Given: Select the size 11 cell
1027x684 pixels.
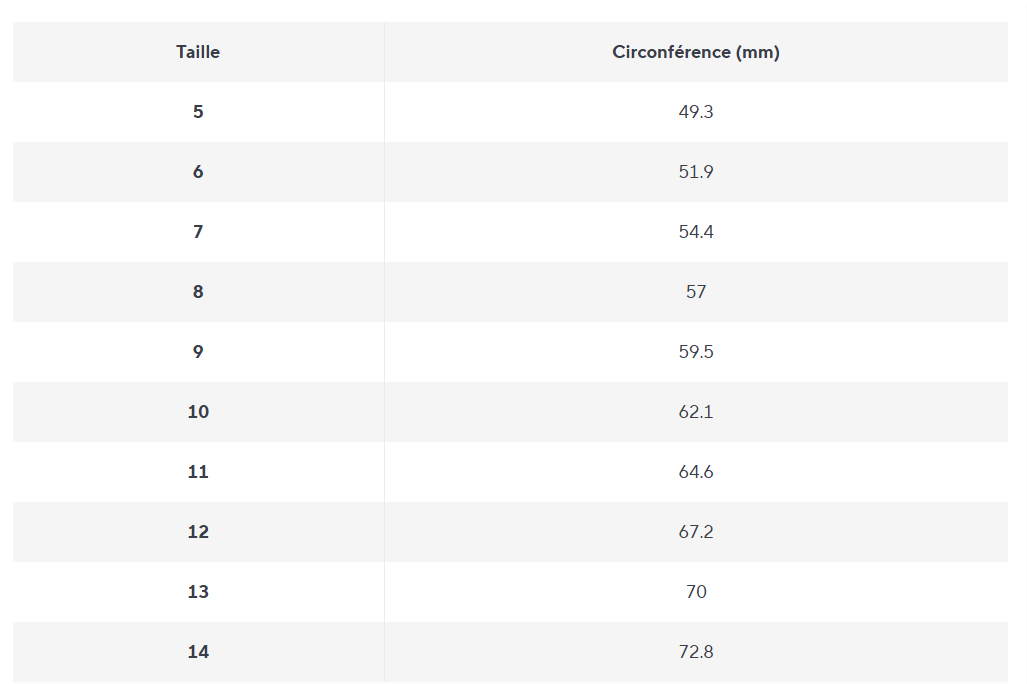Looking at the screenshot, I should click(198, 472).
